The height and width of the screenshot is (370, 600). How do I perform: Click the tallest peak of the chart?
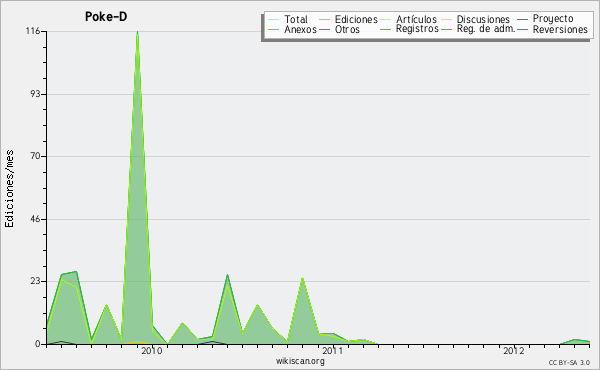click(x=137, y=33)
